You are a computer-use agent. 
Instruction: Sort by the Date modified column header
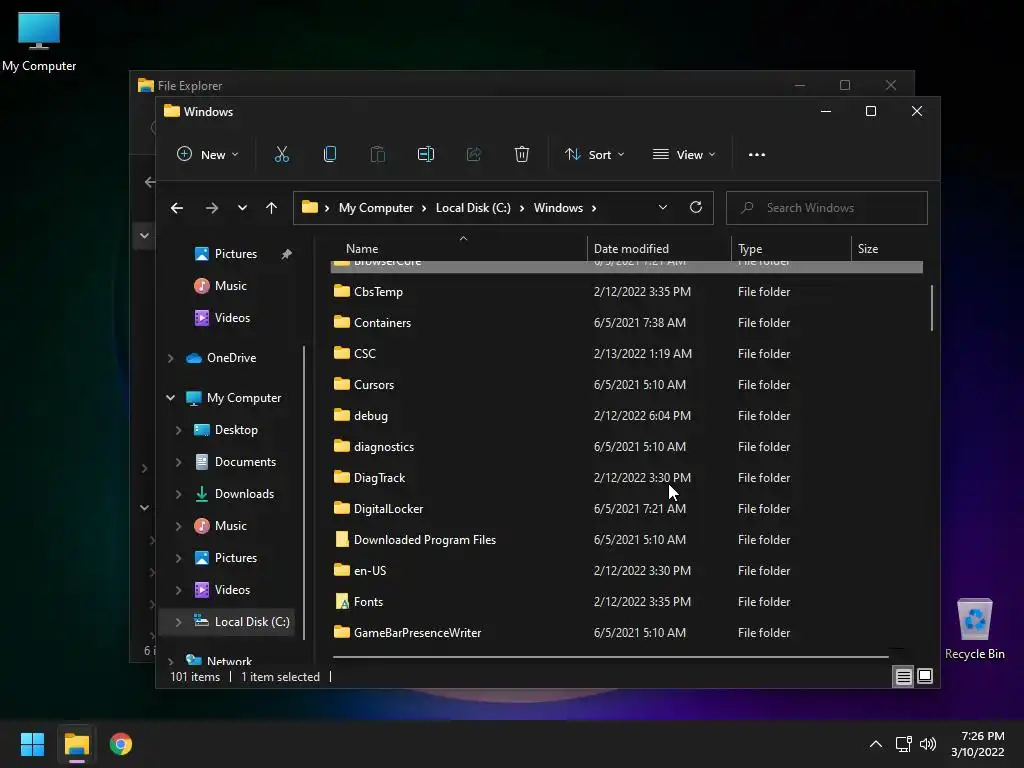pos(631,249)
